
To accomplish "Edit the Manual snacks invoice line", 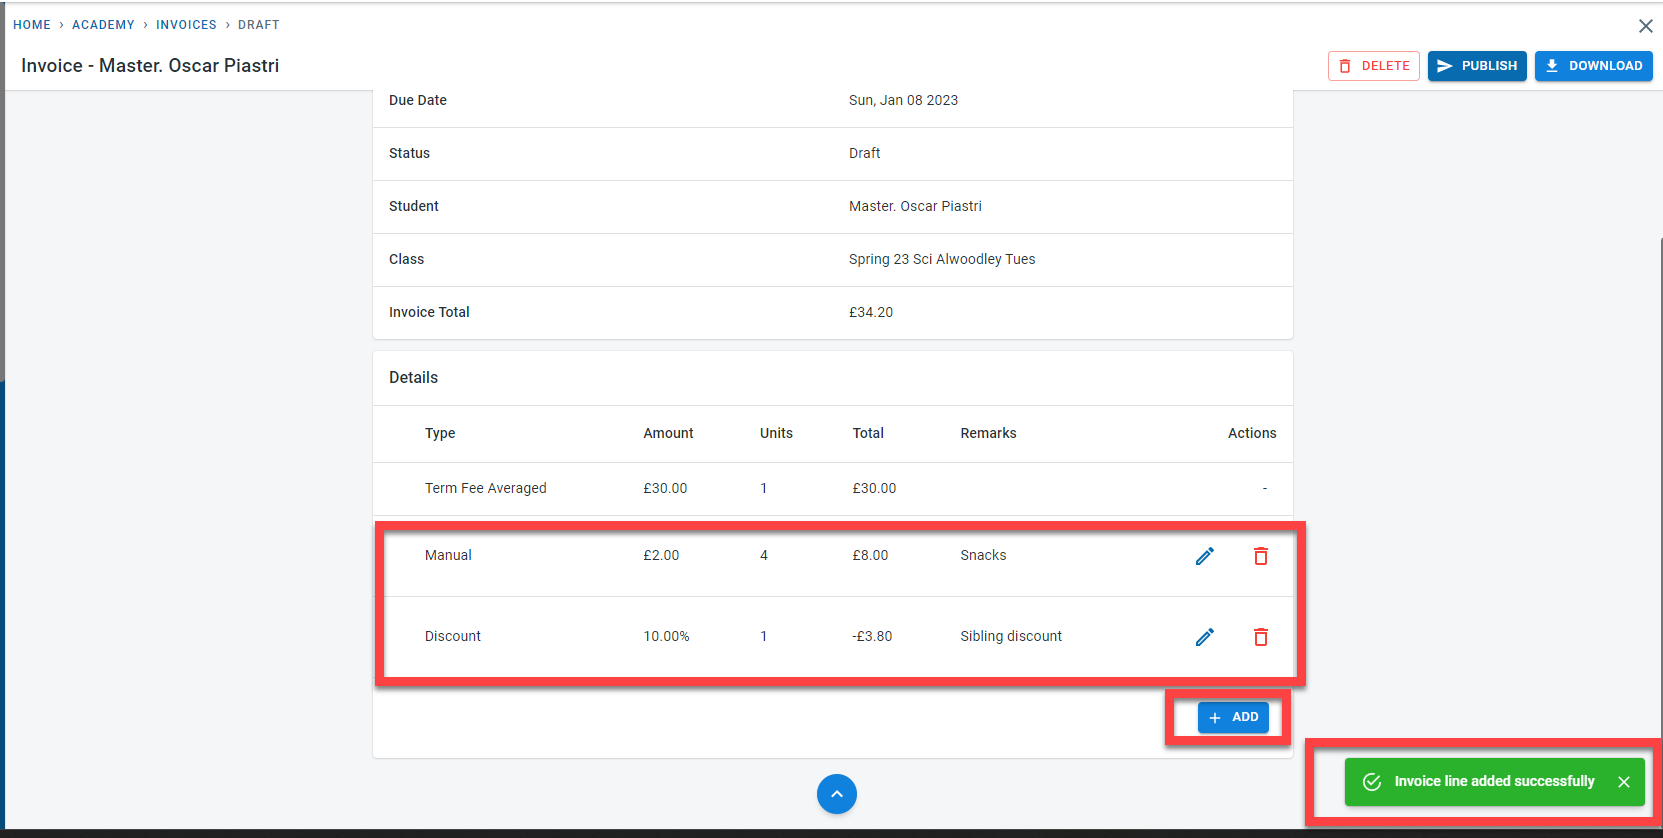I will [x=1204, y=556].
